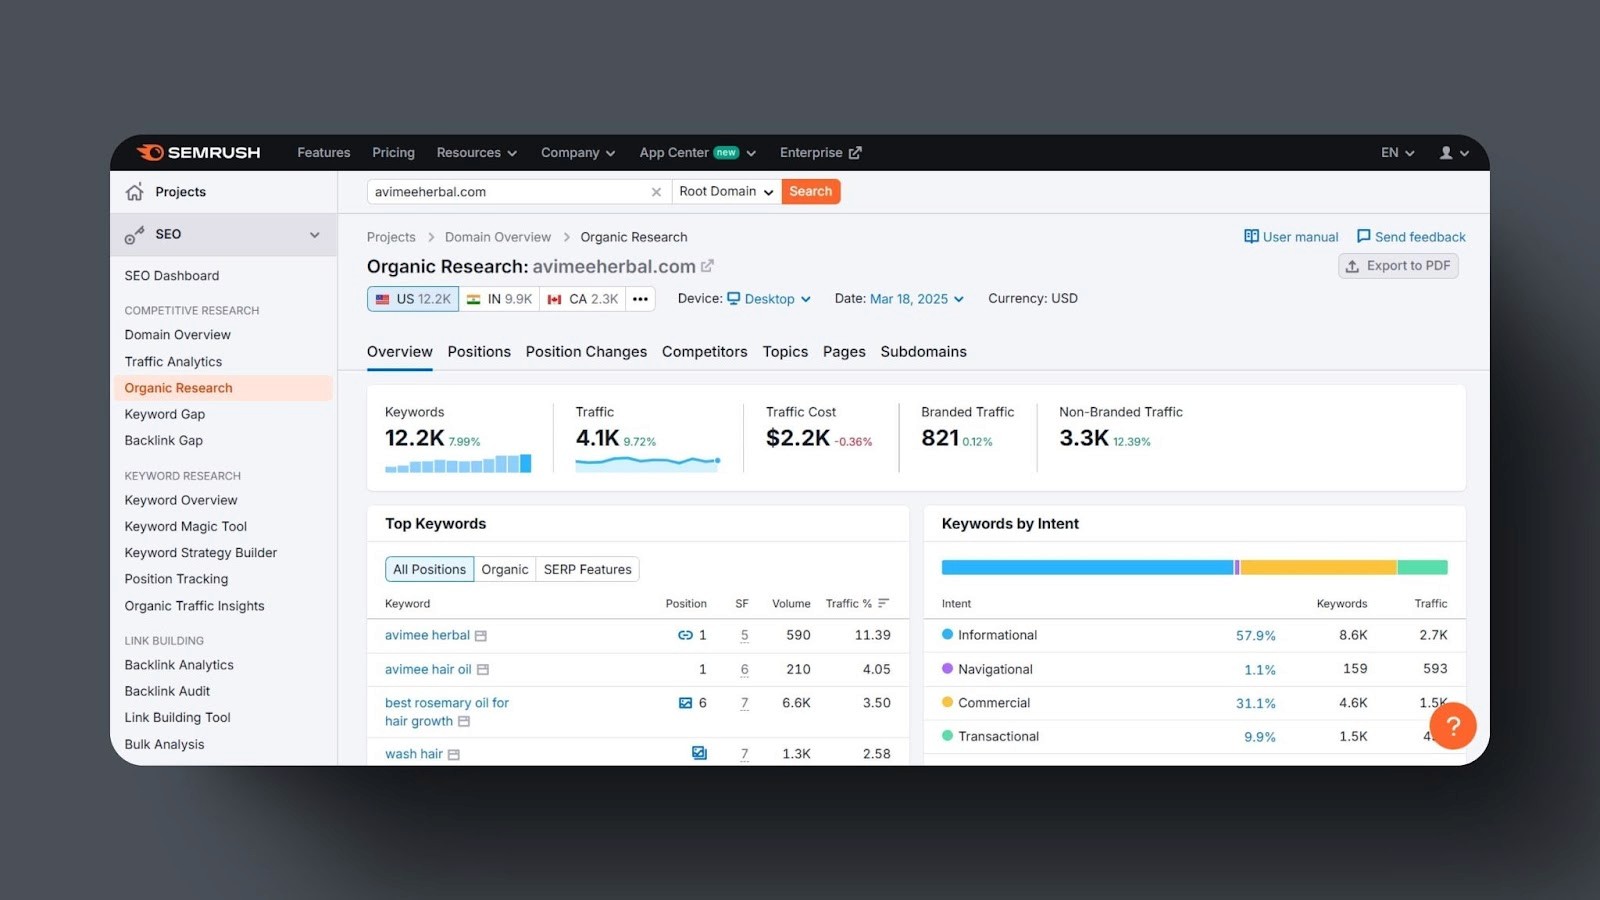Select the Organic filter in Top Keywords
1600x900 pixels.
point(505,569)
